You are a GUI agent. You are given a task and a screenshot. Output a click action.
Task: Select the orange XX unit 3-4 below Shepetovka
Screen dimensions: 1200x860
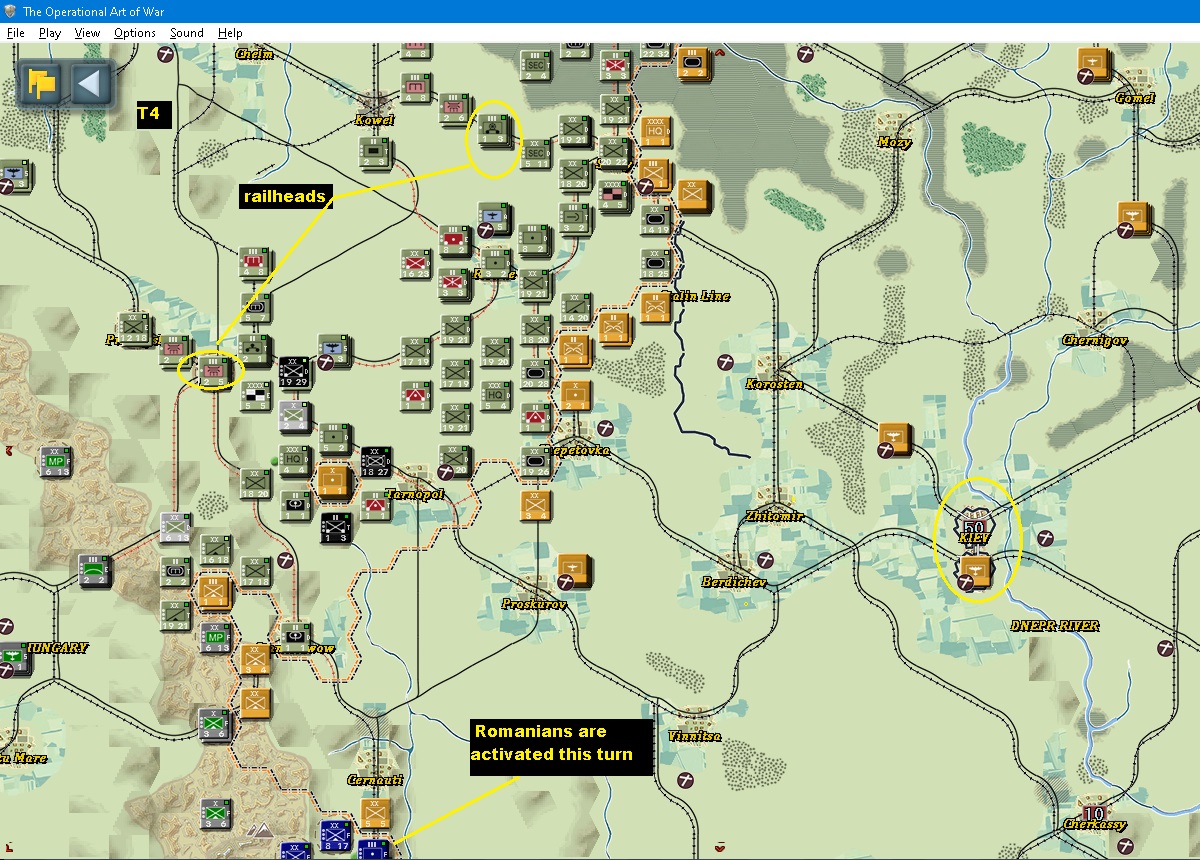click(535, 505)
